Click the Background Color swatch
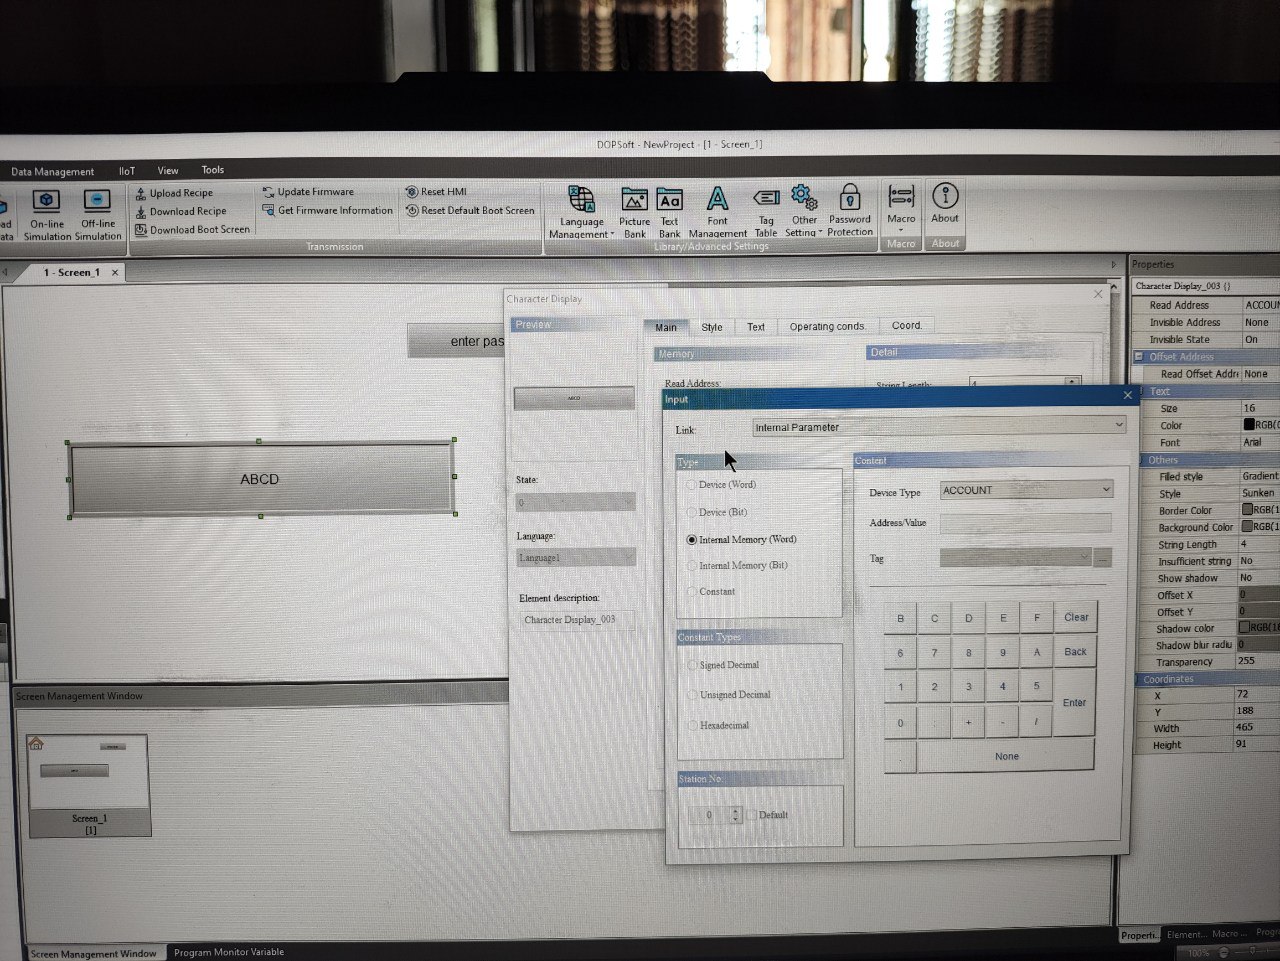The image size is (1280, 961). click(1247, 526)
